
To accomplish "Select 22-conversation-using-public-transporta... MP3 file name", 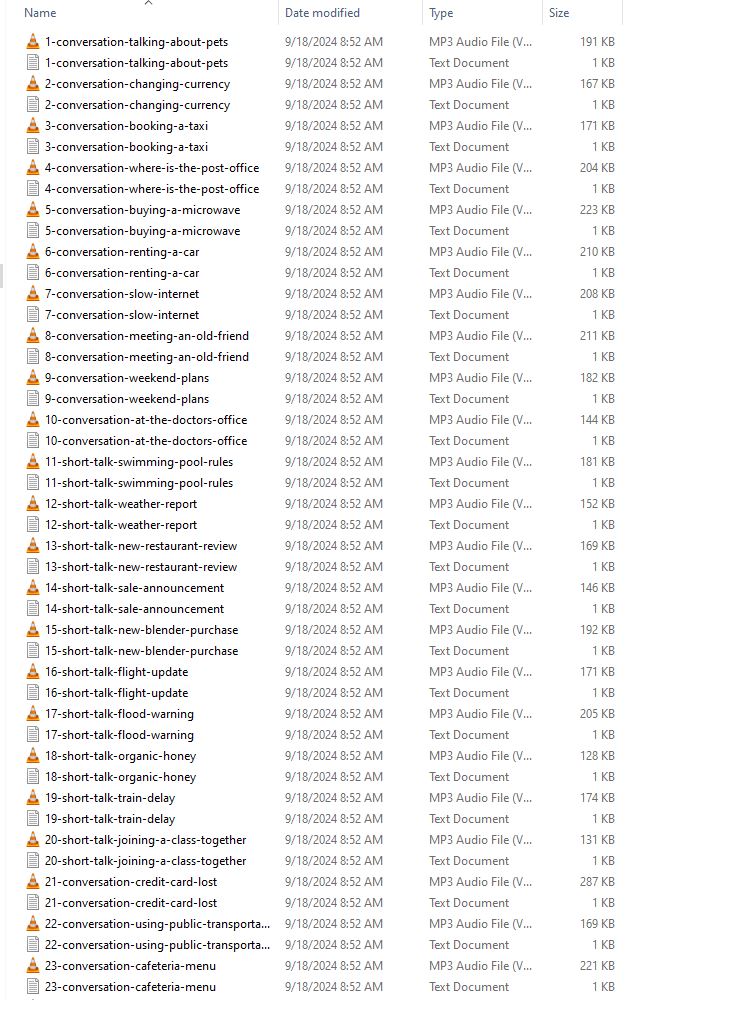I will (157, 924).
